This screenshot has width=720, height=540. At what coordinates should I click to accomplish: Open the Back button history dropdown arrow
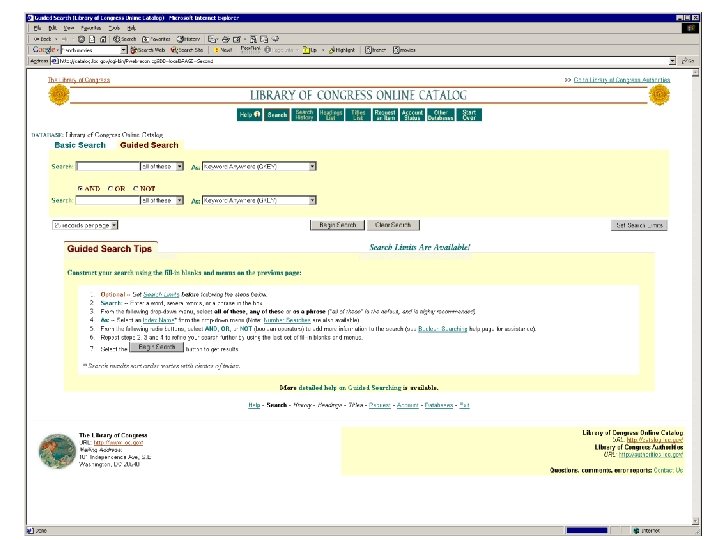coord(56,39)
